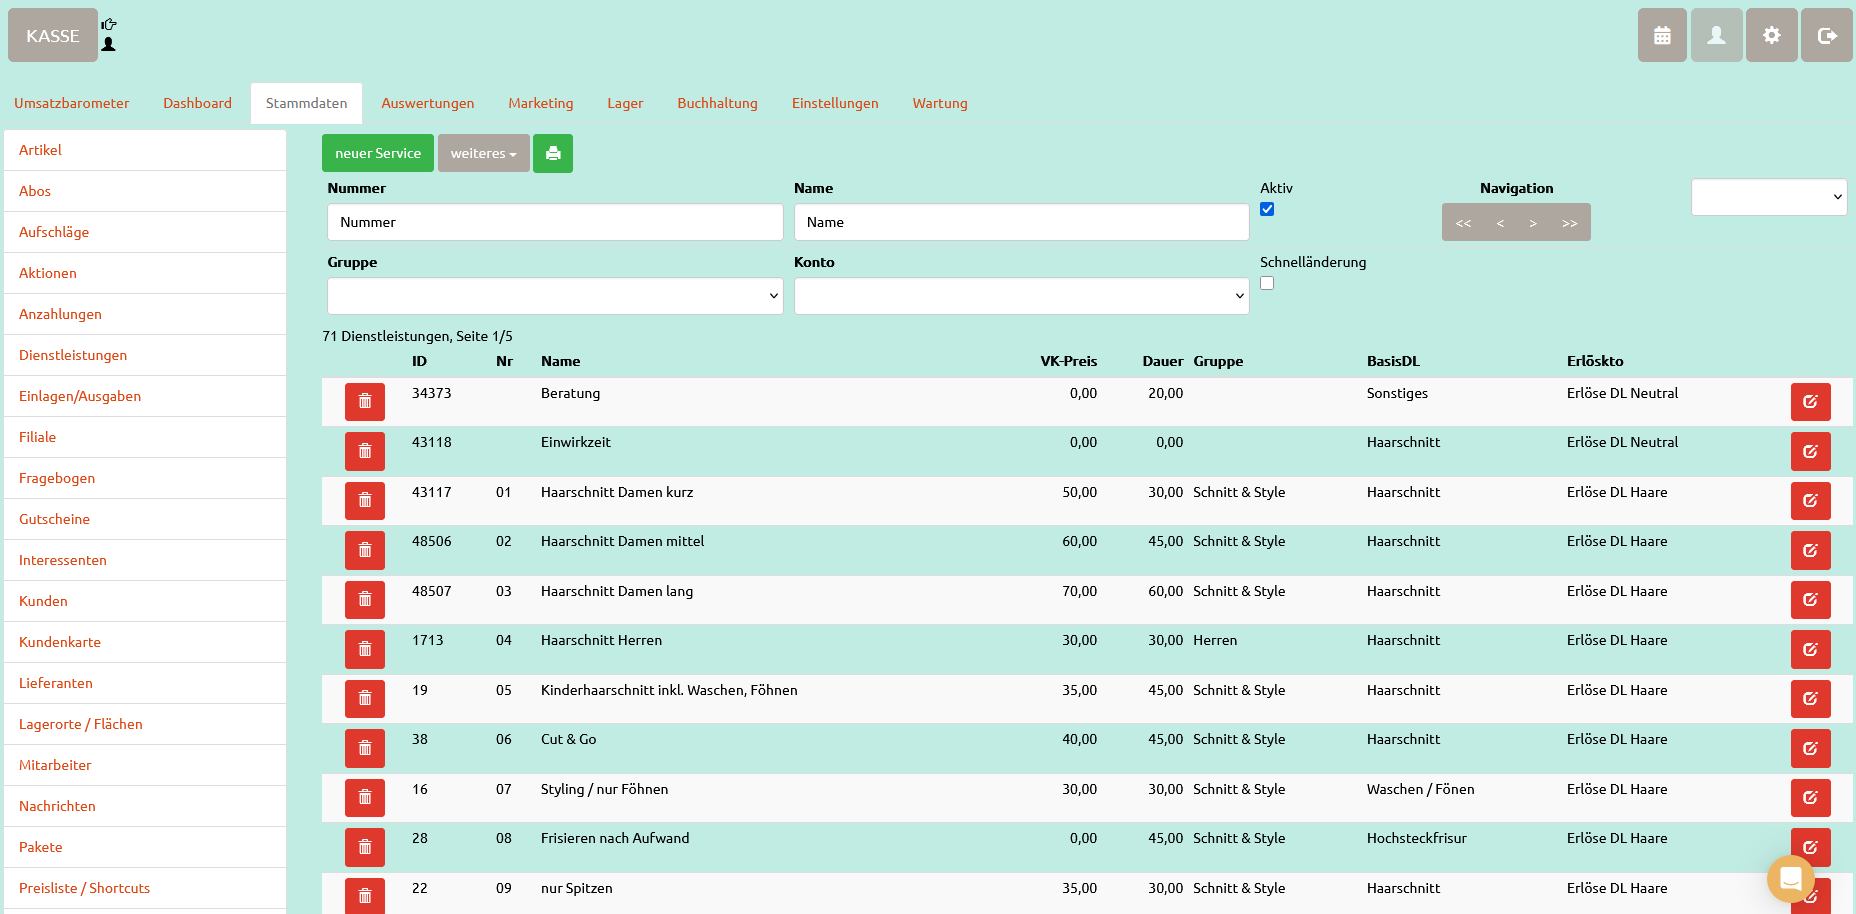Image resolution: width=1856 pixels, height=914 pixels.
Task: Expand the Gruppe dropdown
Action: tap(554, 296)
